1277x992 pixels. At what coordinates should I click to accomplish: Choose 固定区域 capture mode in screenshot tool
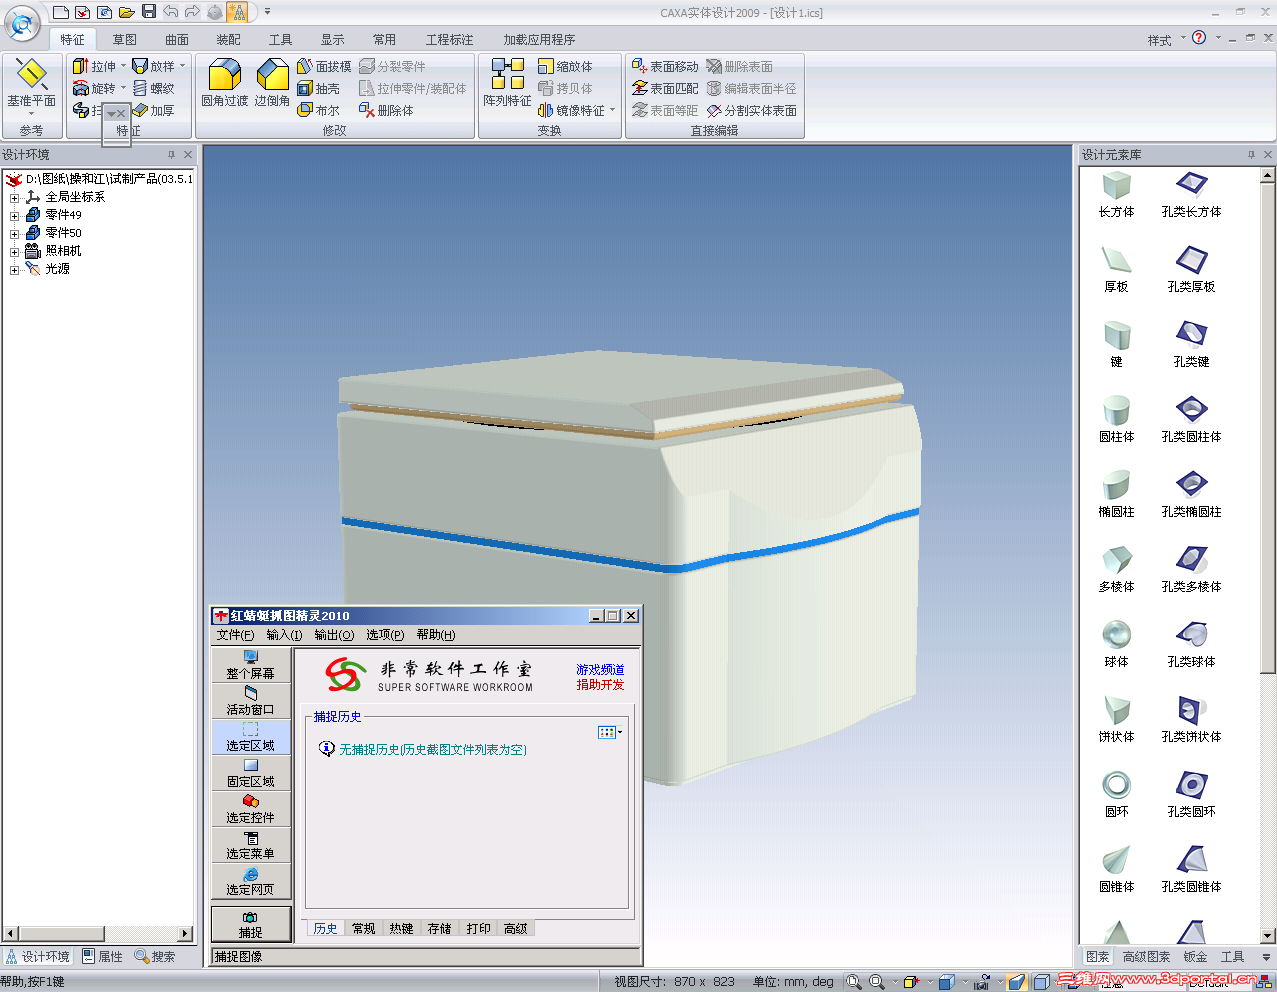click(x=250, y=773)
